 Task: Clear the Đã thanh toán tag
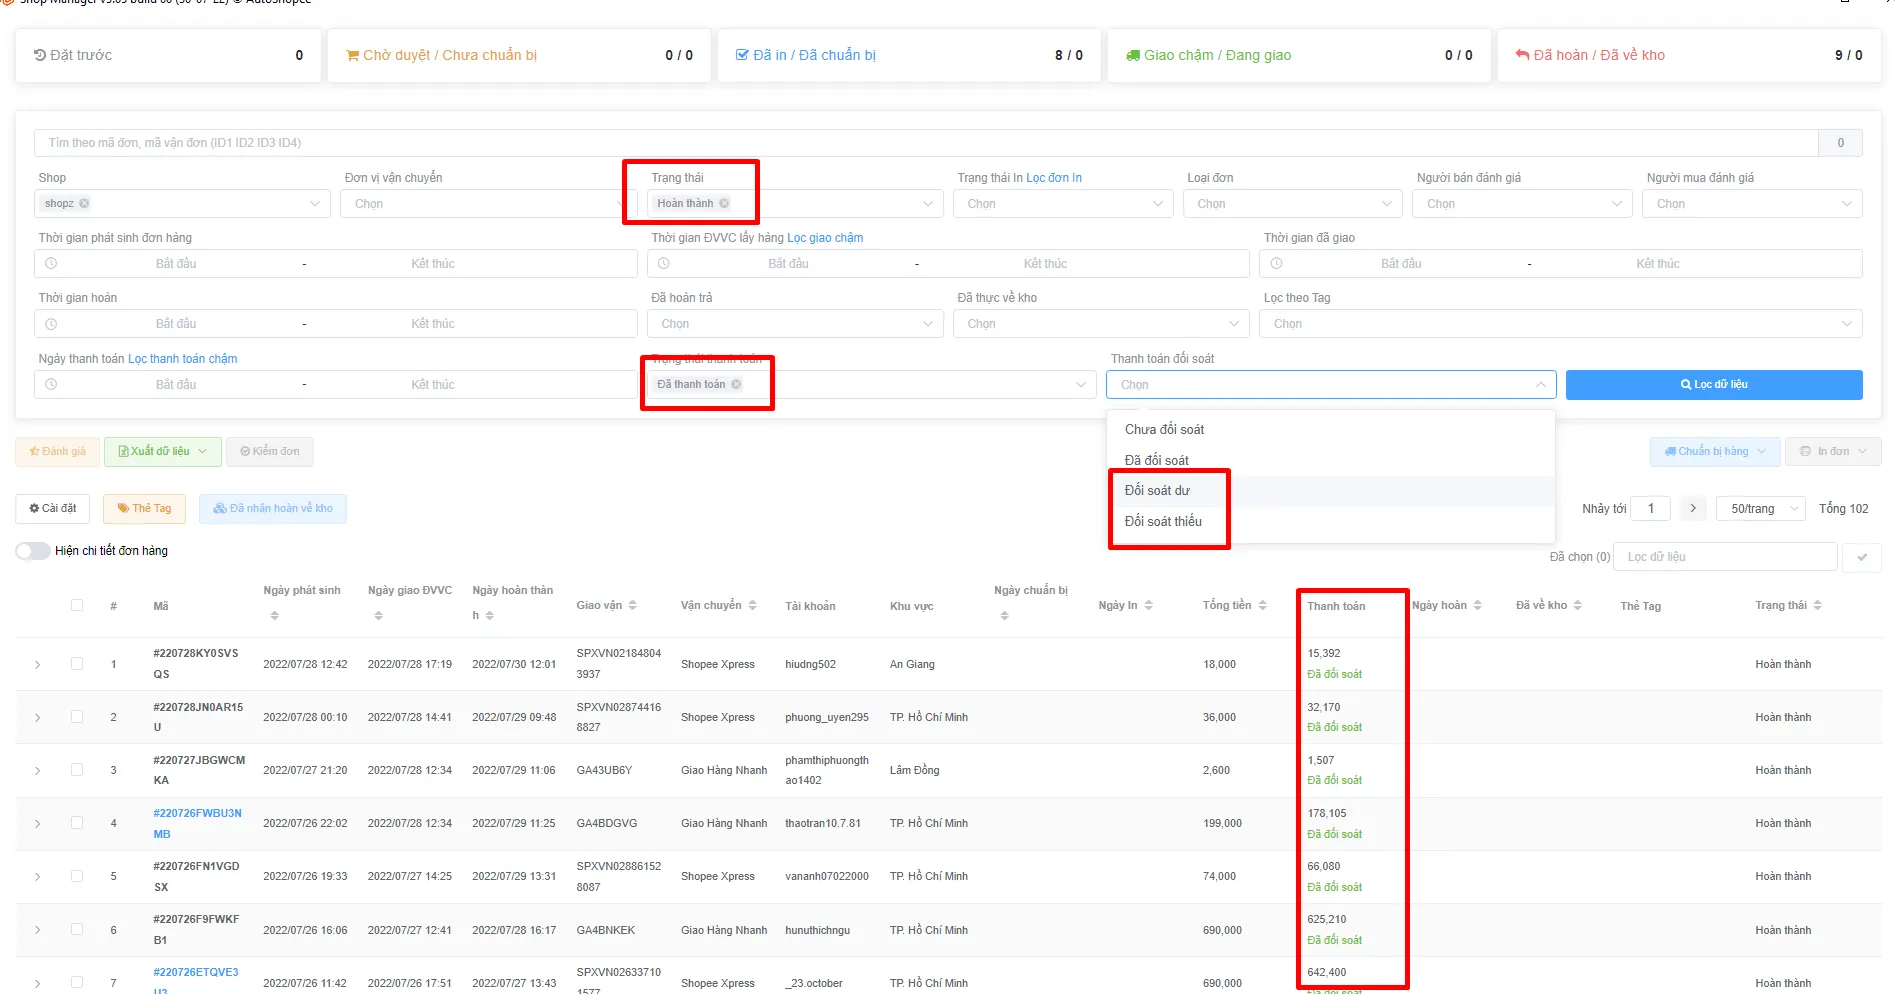(736, 384)
